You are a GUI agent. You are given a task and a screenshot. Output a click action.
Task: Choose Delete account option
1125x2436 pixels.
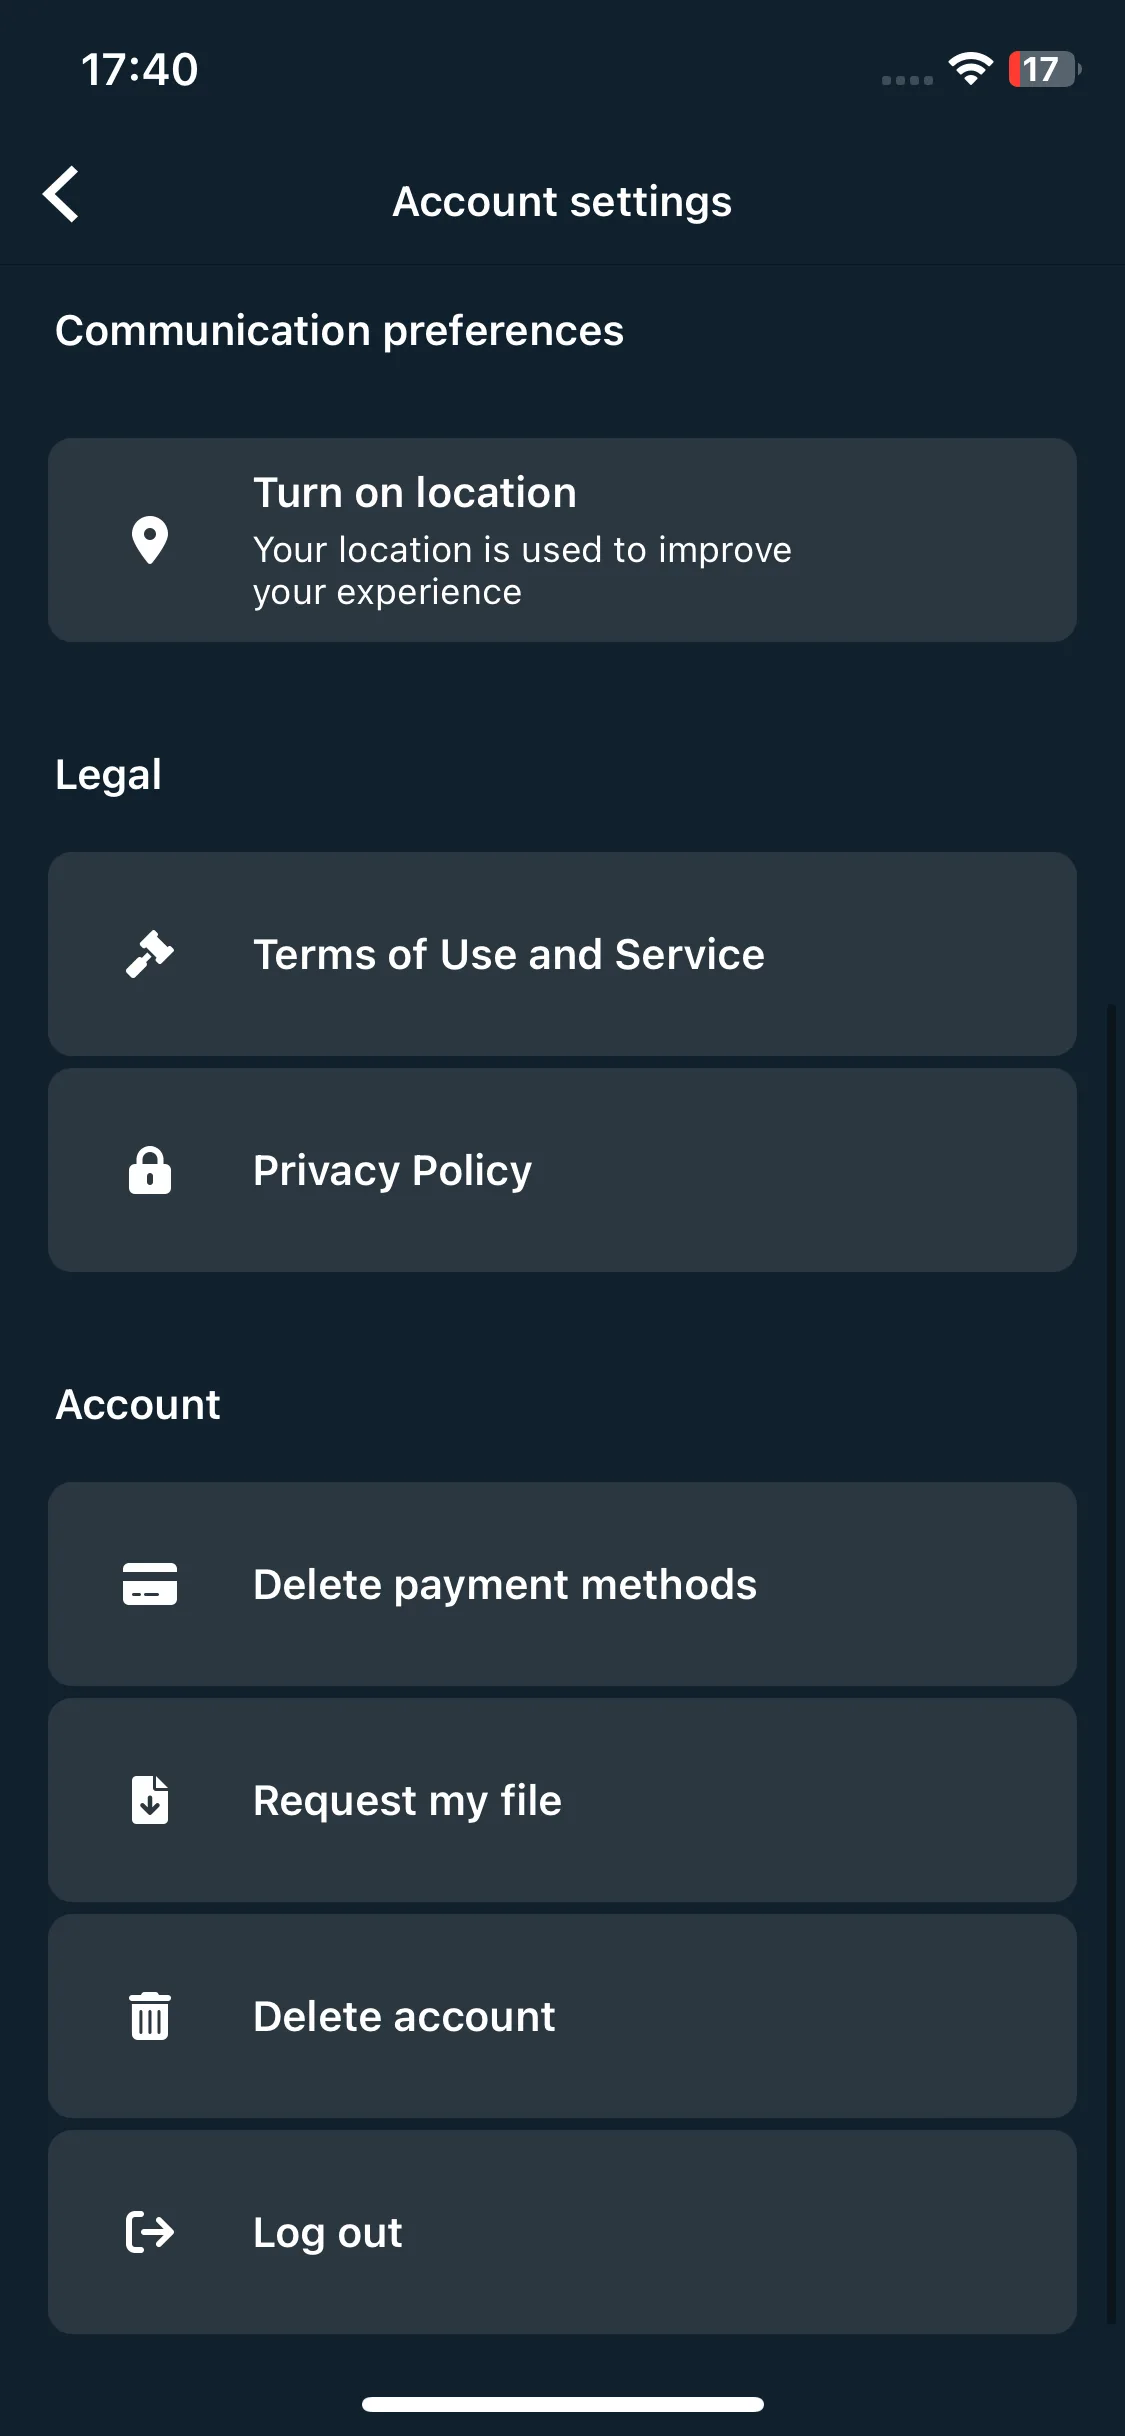click(562, 2016)
